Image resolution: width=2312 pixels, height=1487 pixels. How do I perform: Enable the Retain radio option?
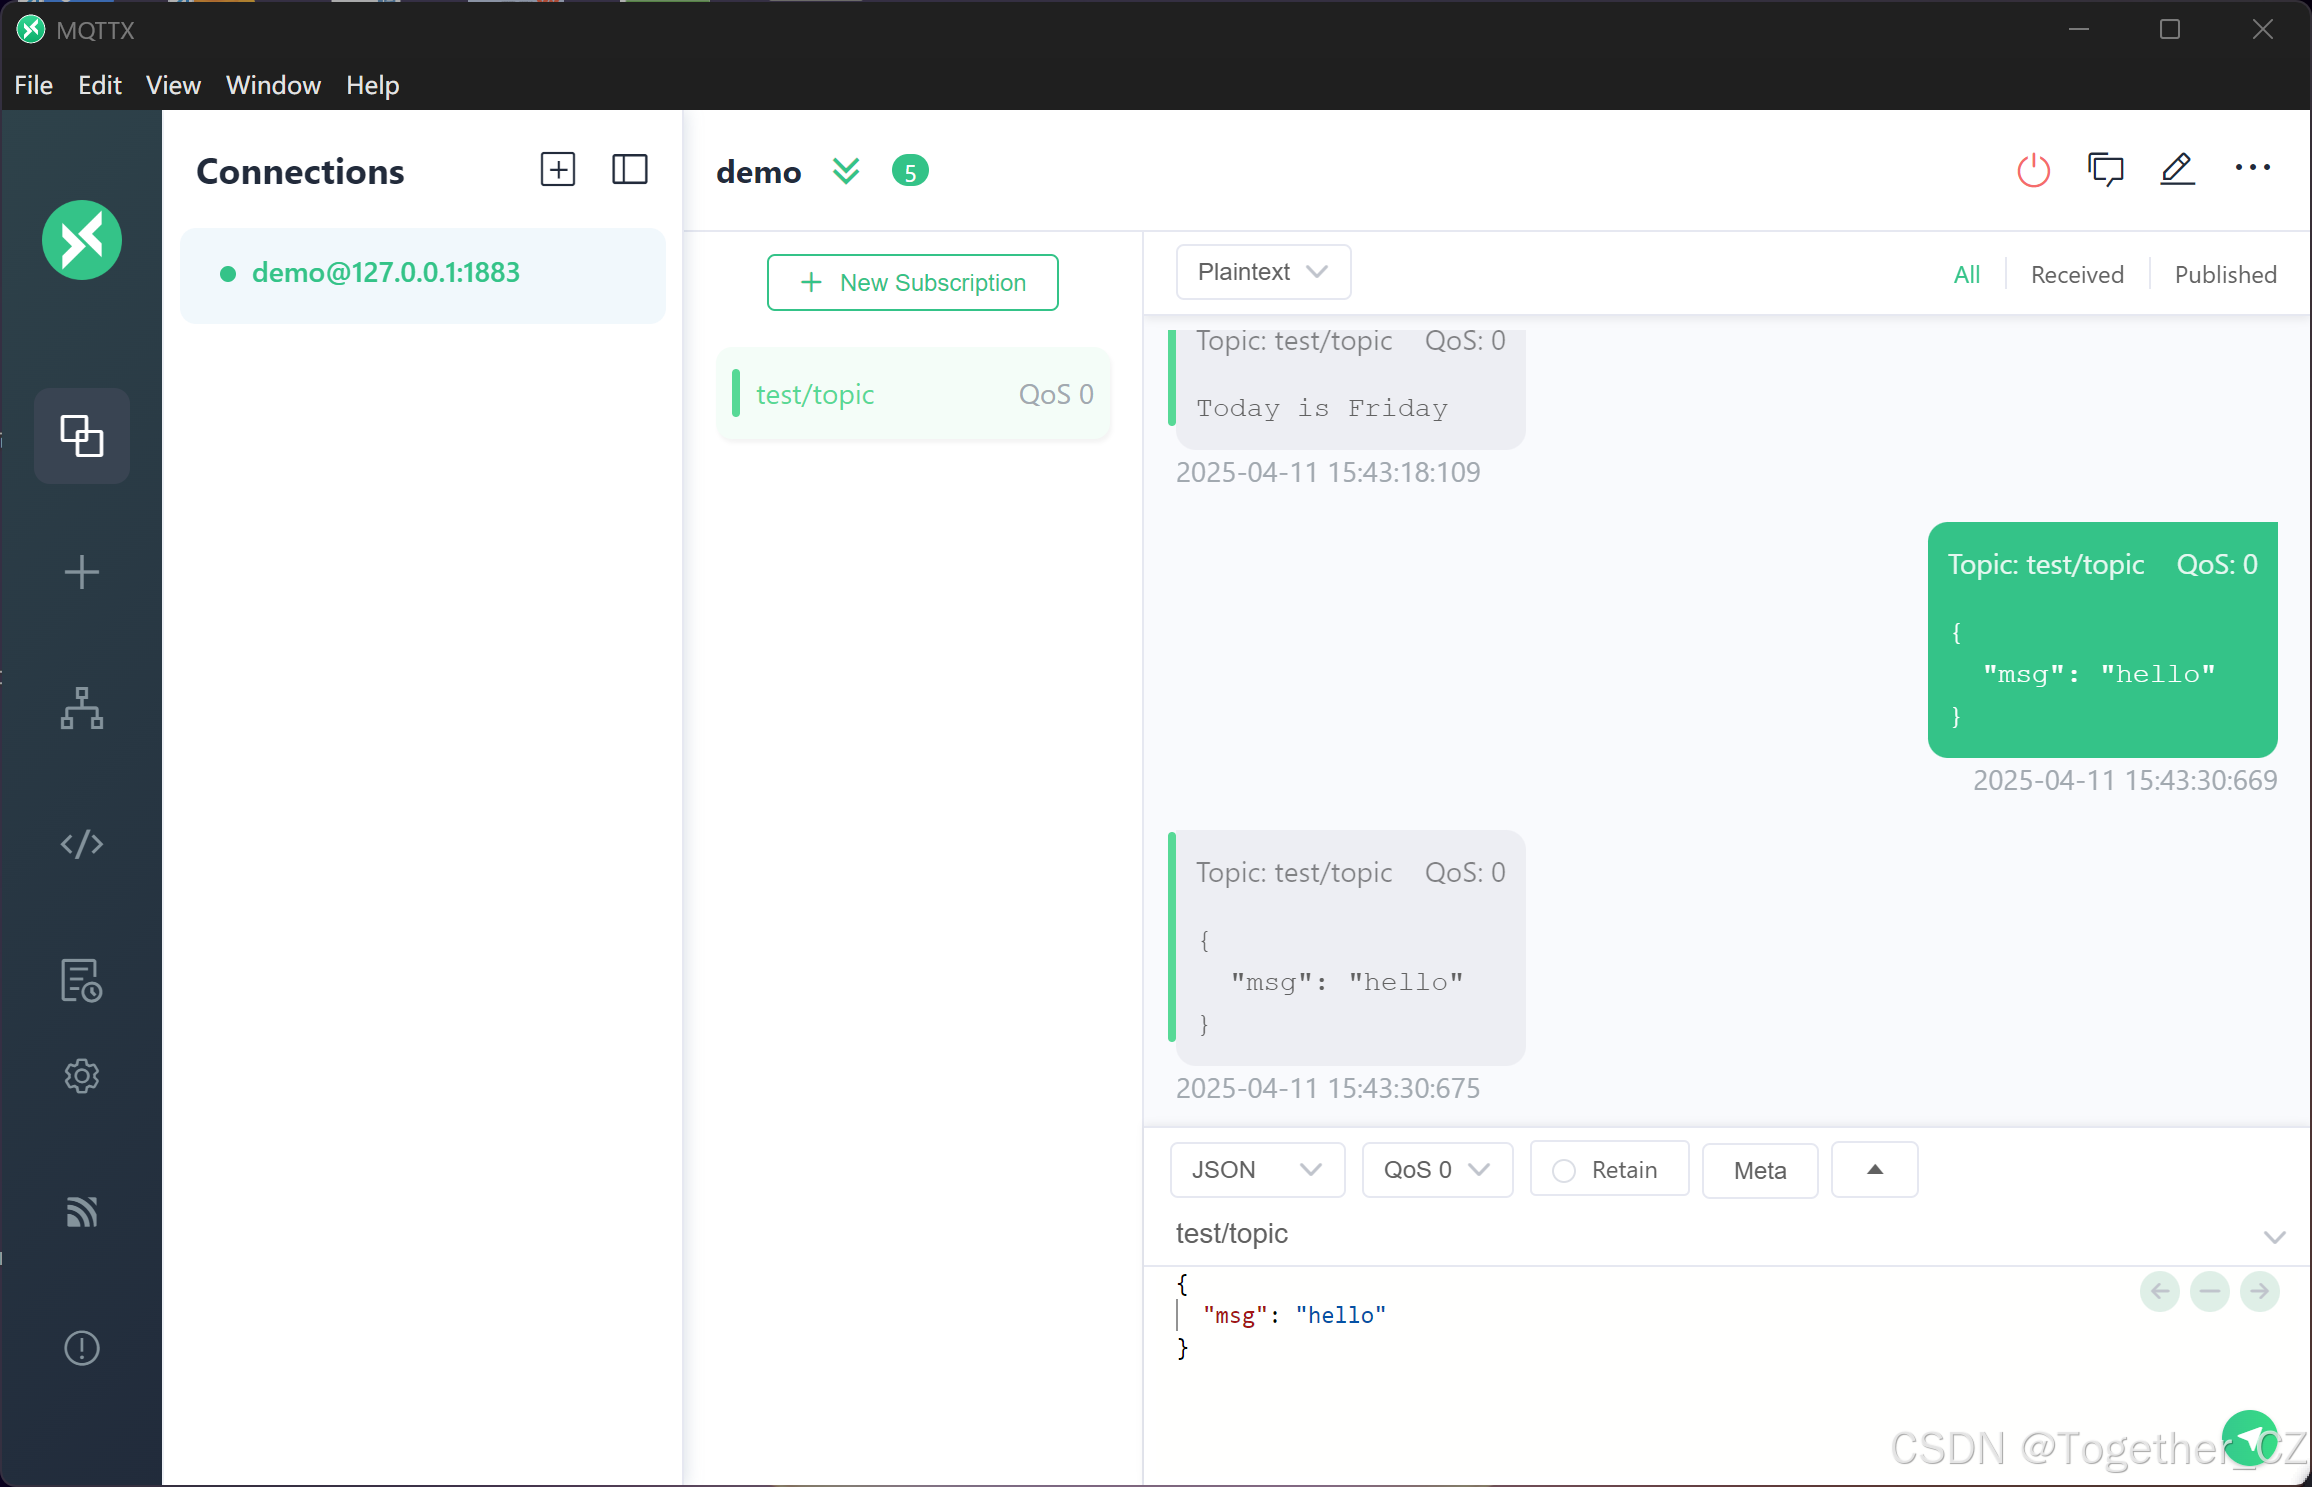click(x=1564, y=1170)
